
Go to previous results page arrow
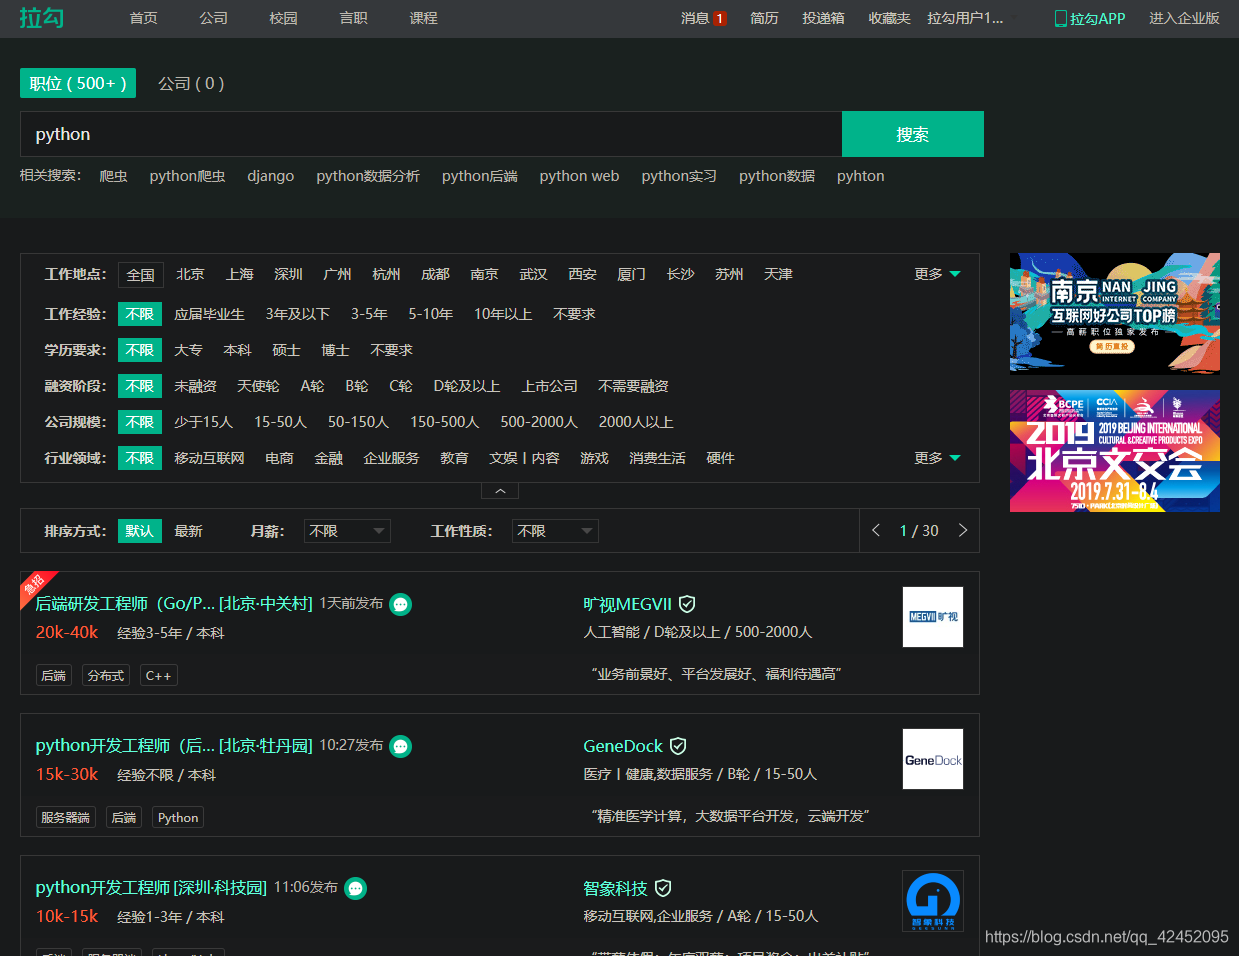876,530
